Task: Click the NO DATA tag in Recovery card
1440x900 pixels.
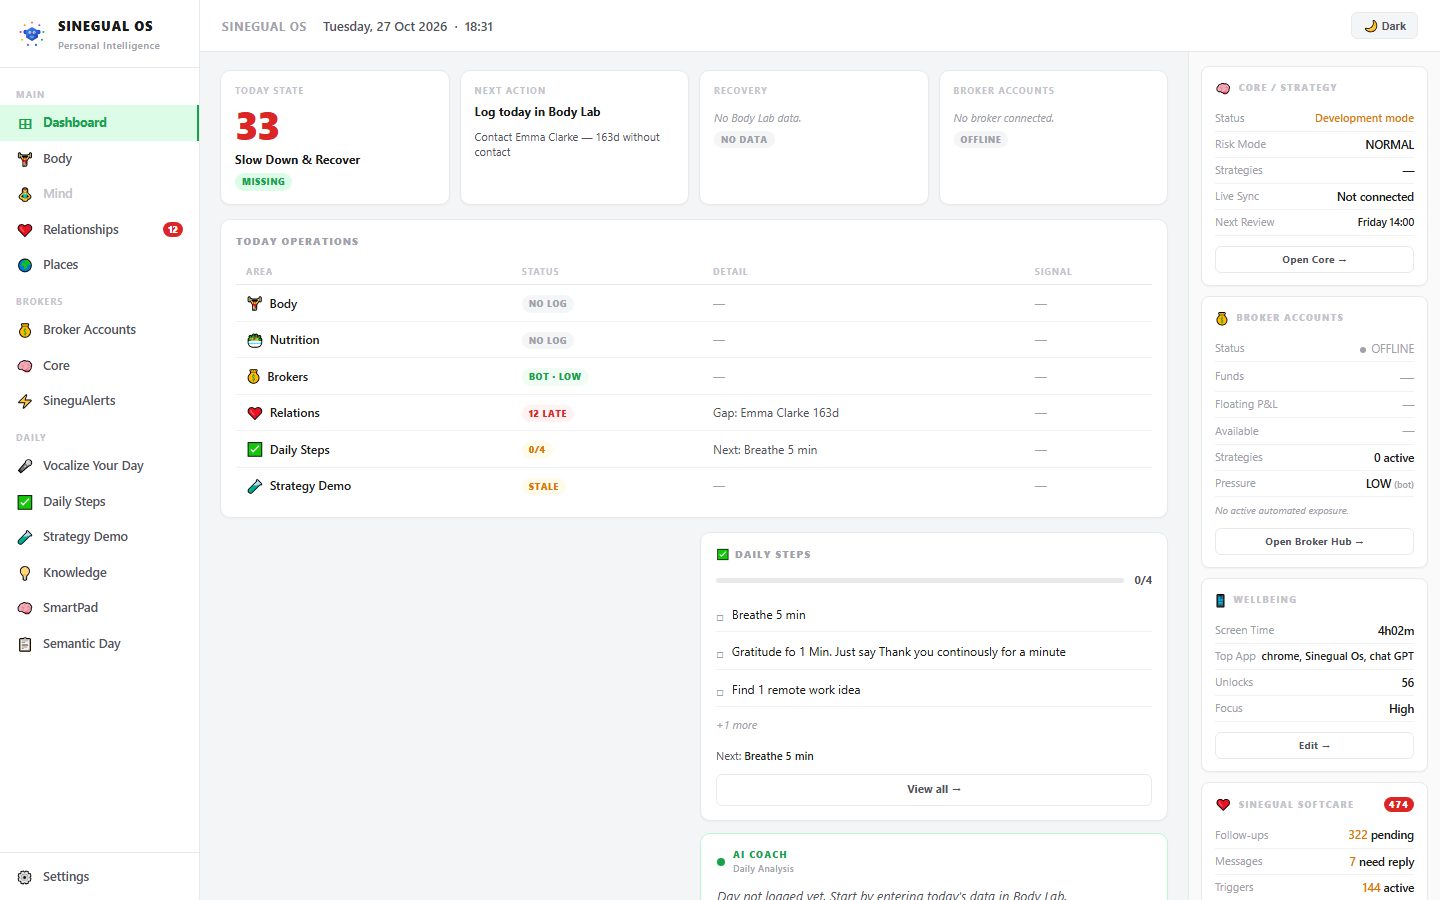Action: 744,140
